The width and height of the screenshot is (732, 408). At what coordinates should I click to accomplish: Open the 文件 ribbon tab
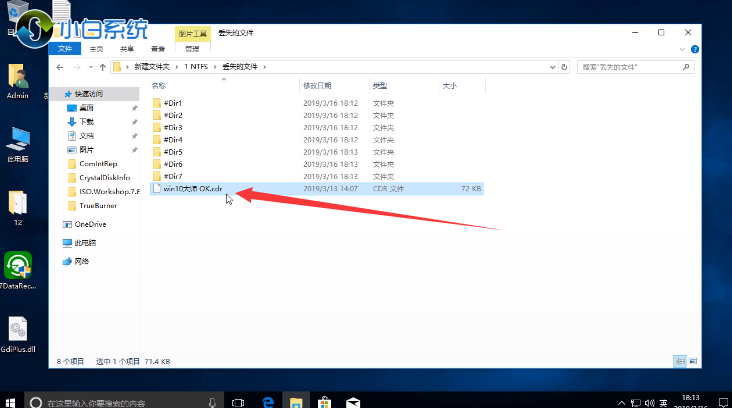point(66,48)
